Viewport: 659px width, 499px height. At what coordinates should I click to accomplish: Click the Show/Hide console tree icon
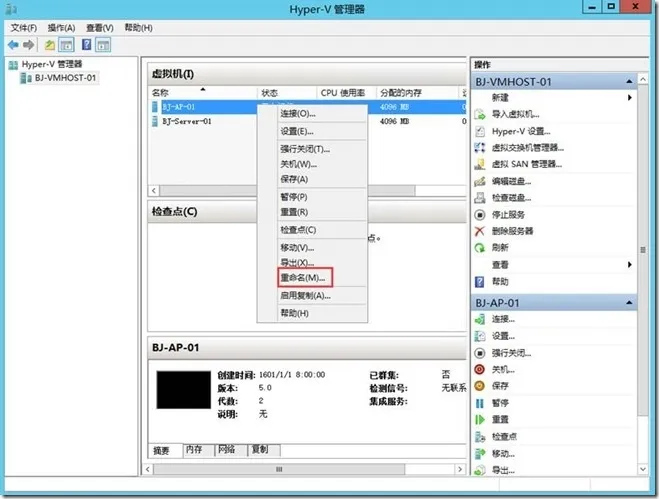66,45
